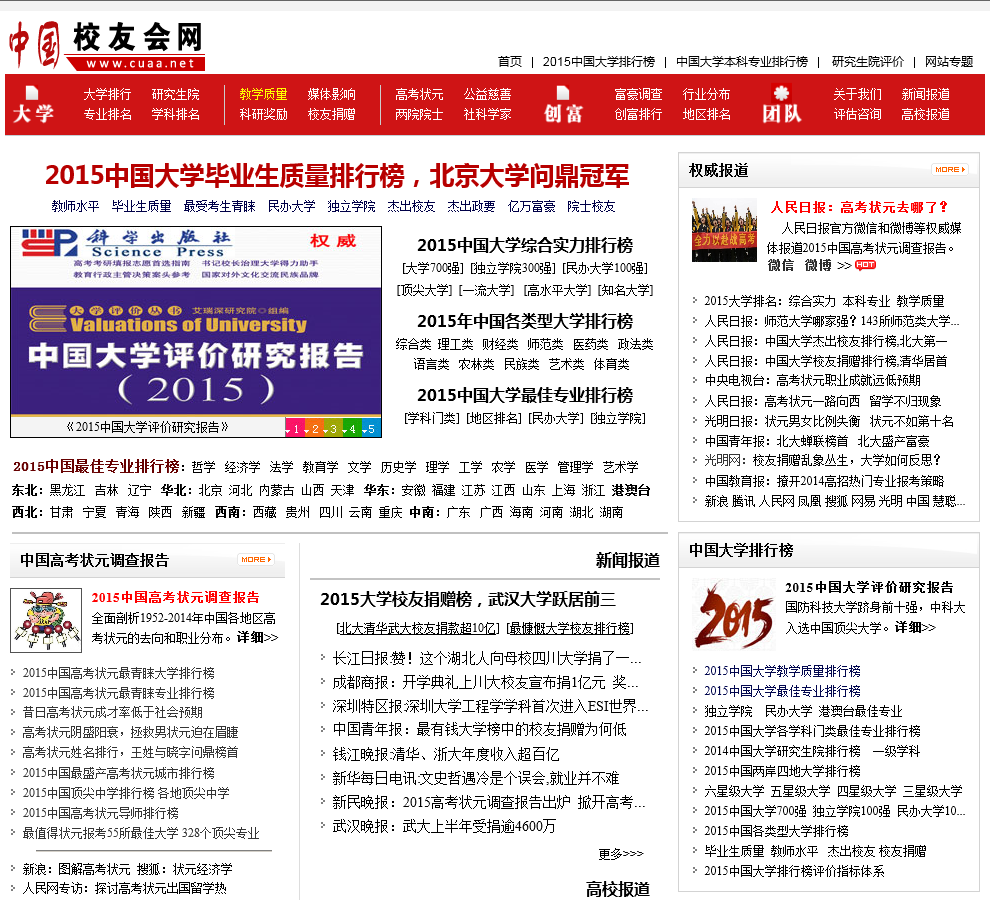Select 富豪调查 in red navbar
Image resolution: width=990 pixels, height=900 pixels.
pos(638,95)
